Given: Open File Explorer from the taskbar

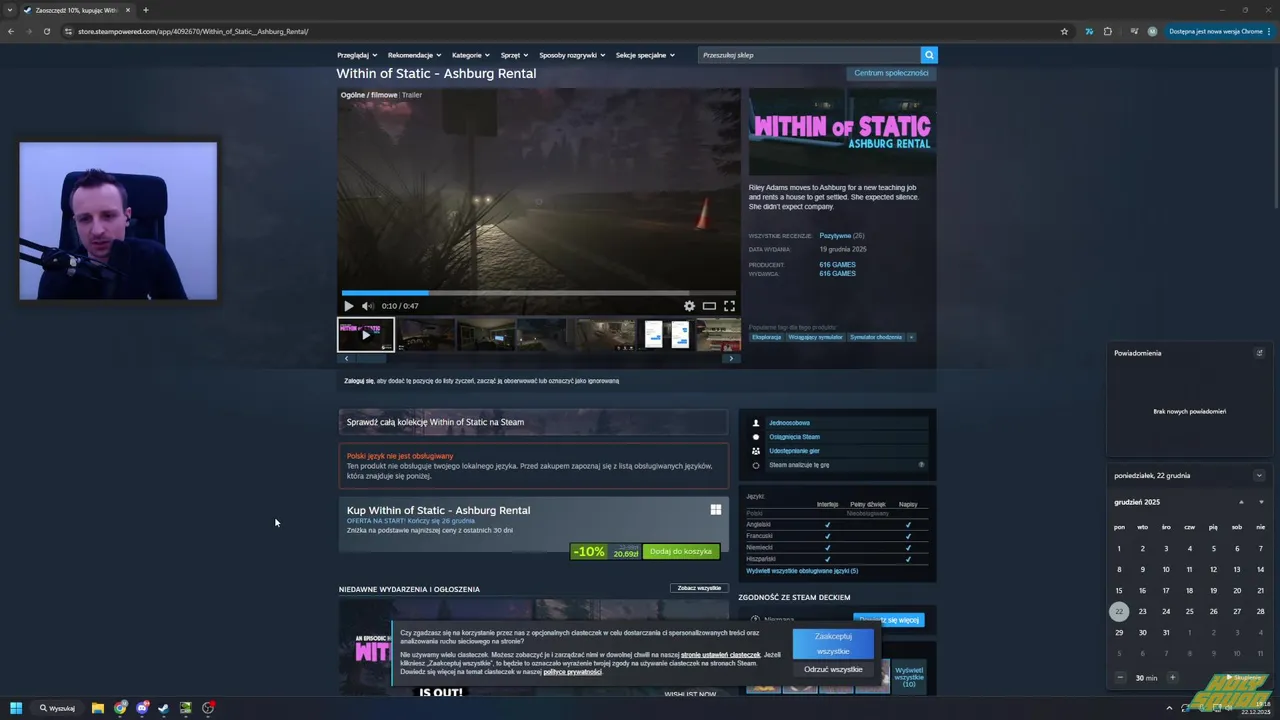Looking at the screenshot, I should click(x=98, y=708).
